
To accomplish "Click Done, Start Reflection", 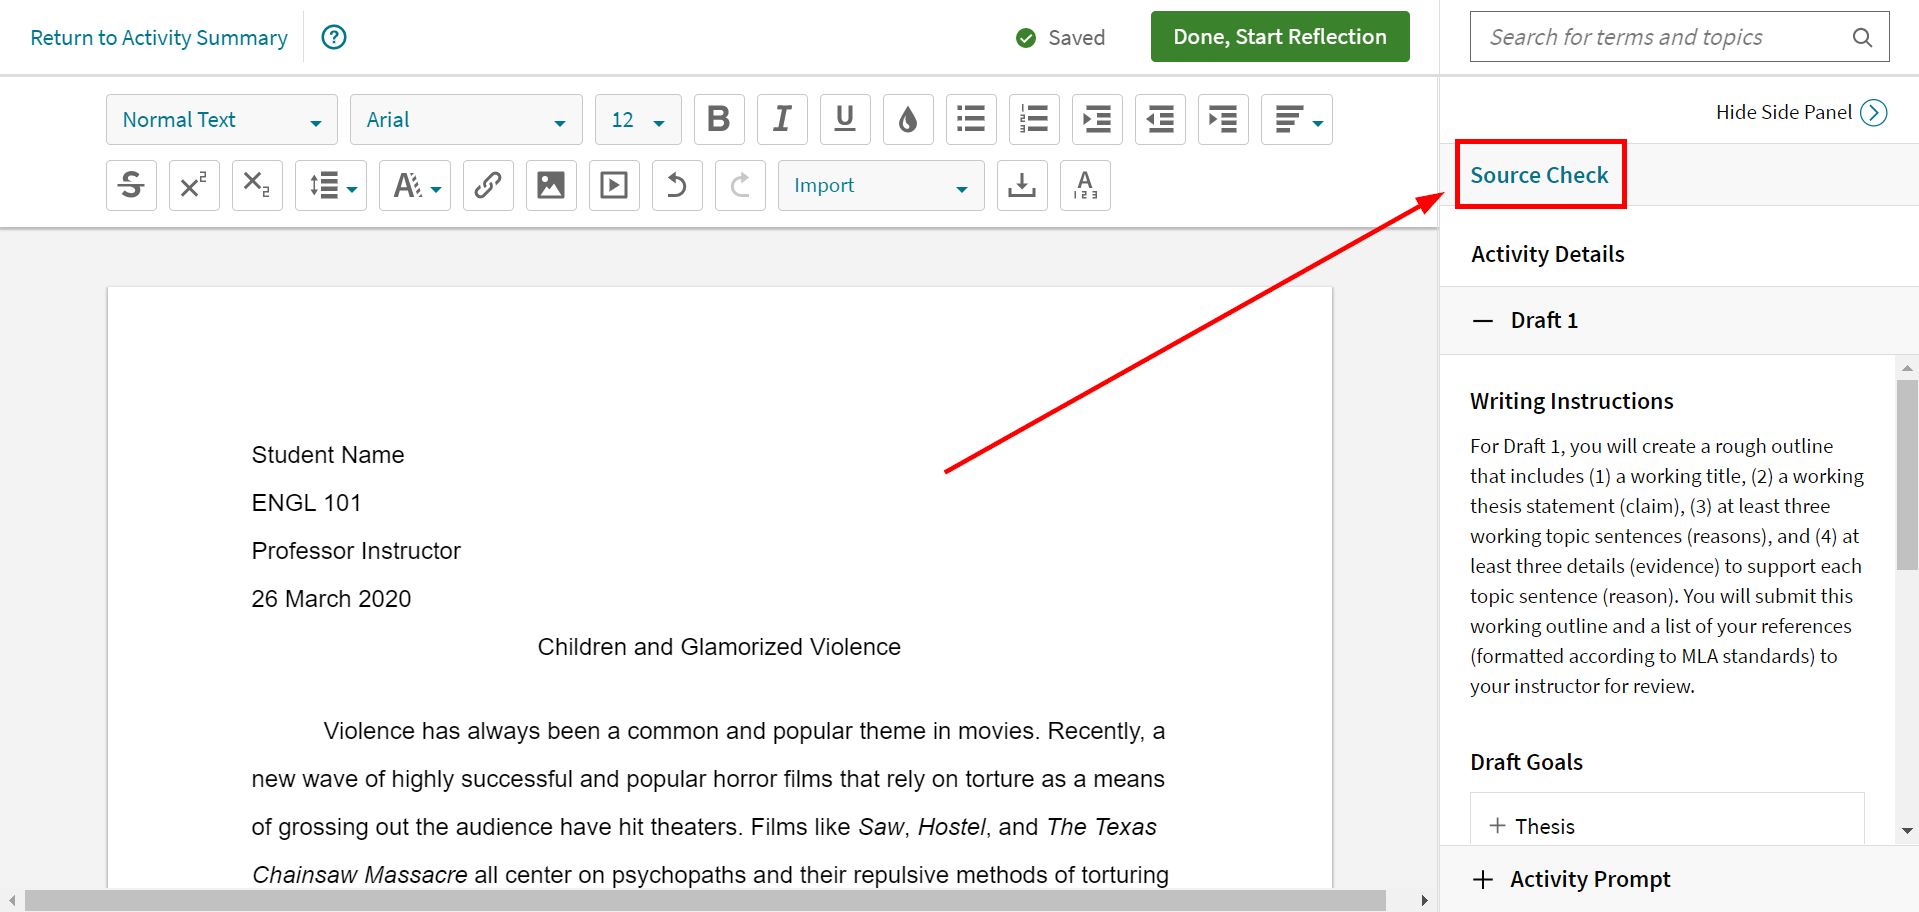I will 1279,36.
